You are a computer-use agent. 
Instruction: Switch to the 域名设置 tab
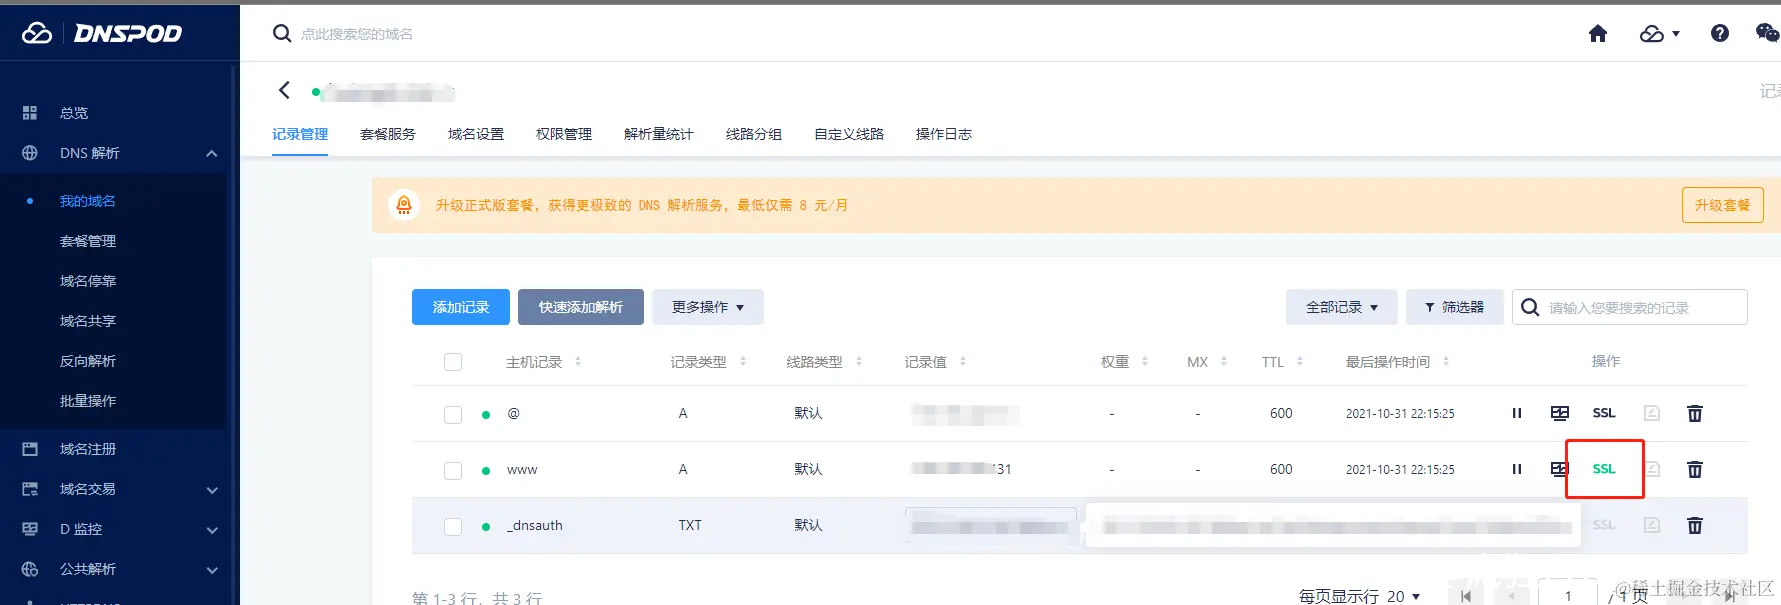tap(476, 134)
